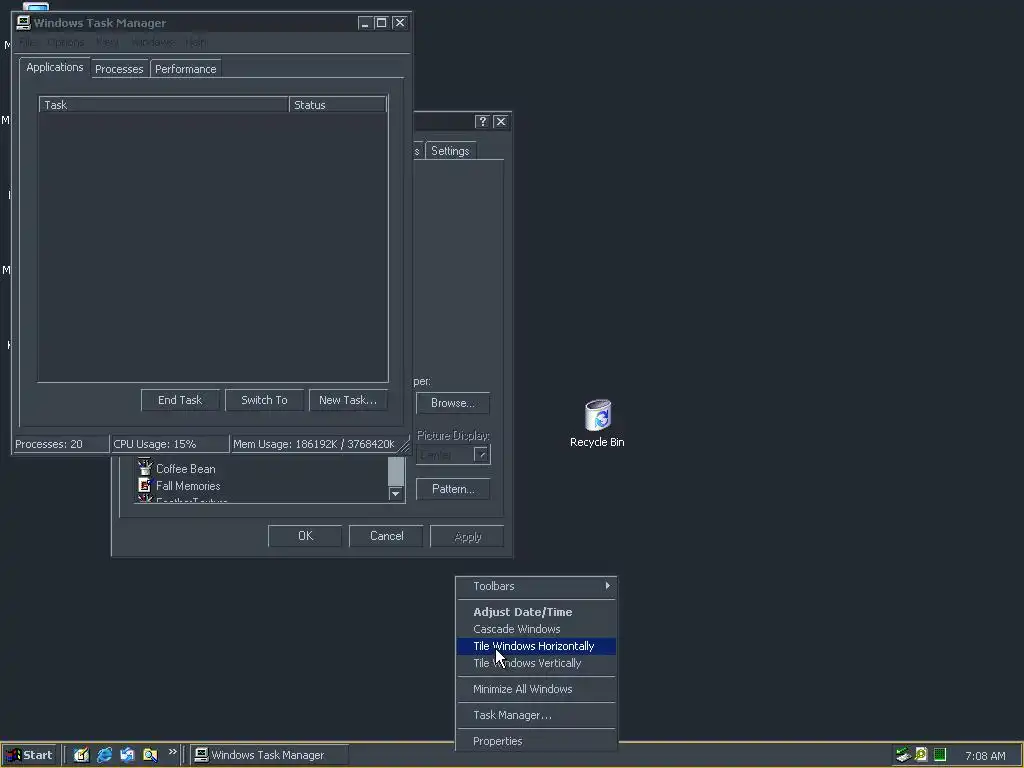1024x768 pixels.
Task: Sort by the Status column header
Action: click(338, 104)
